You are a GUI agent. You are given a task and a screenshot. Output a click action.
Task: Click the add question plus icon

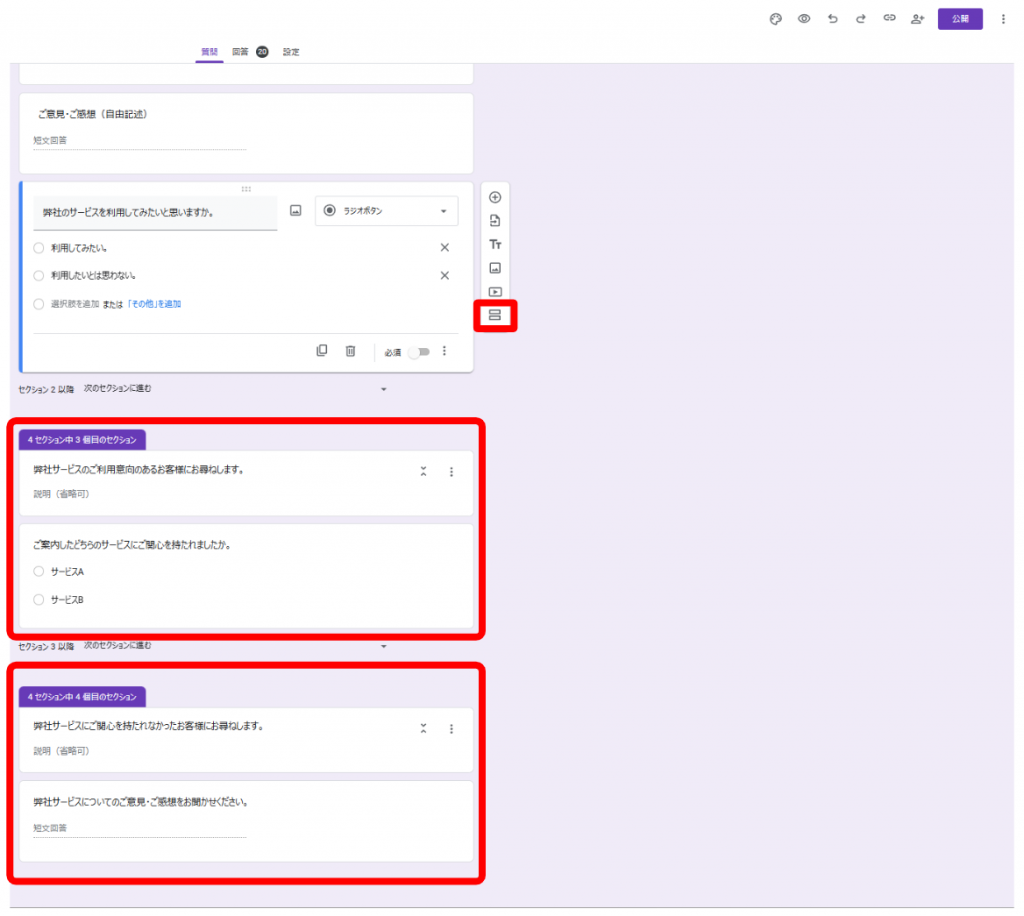click(495, 197)
